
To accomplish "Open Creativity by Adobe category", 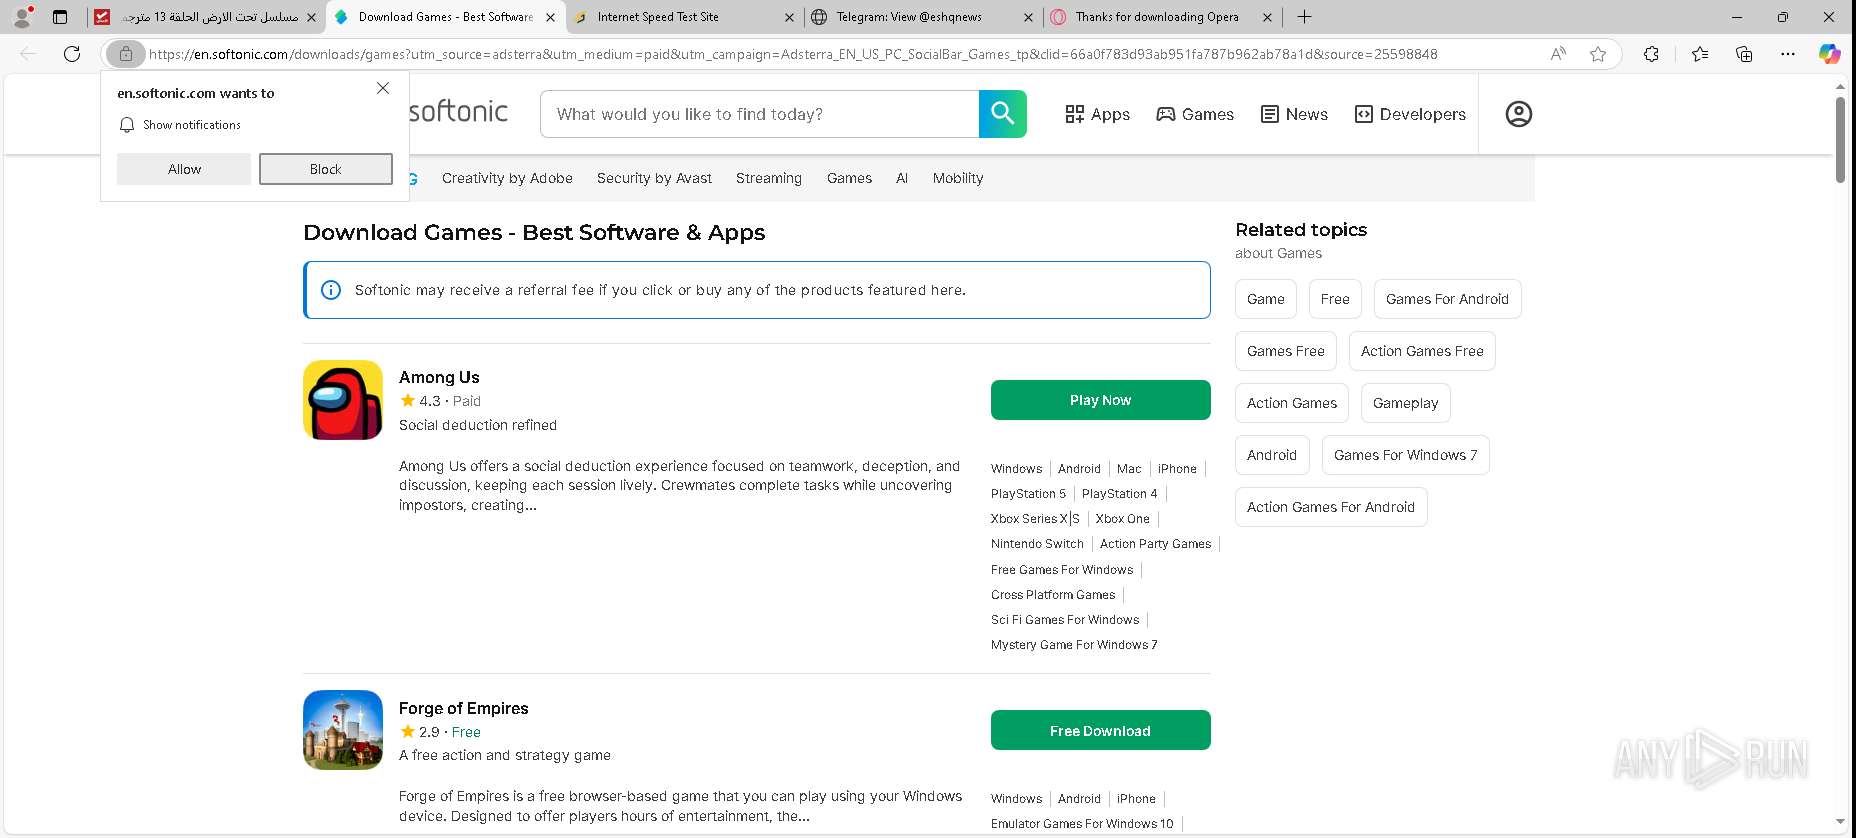I will [x=507, y=178].
